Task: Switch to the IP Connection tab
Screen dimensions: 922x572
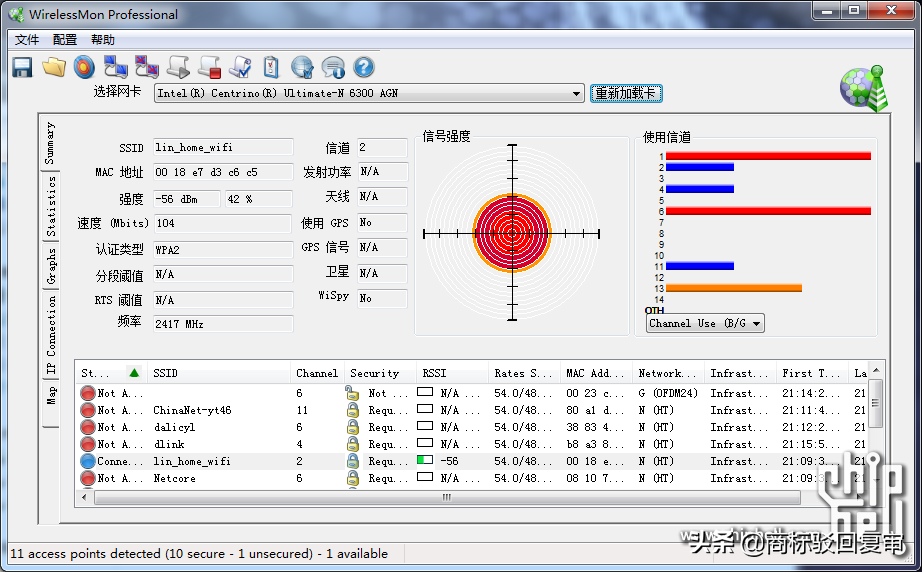Action: tap(51, 334)
